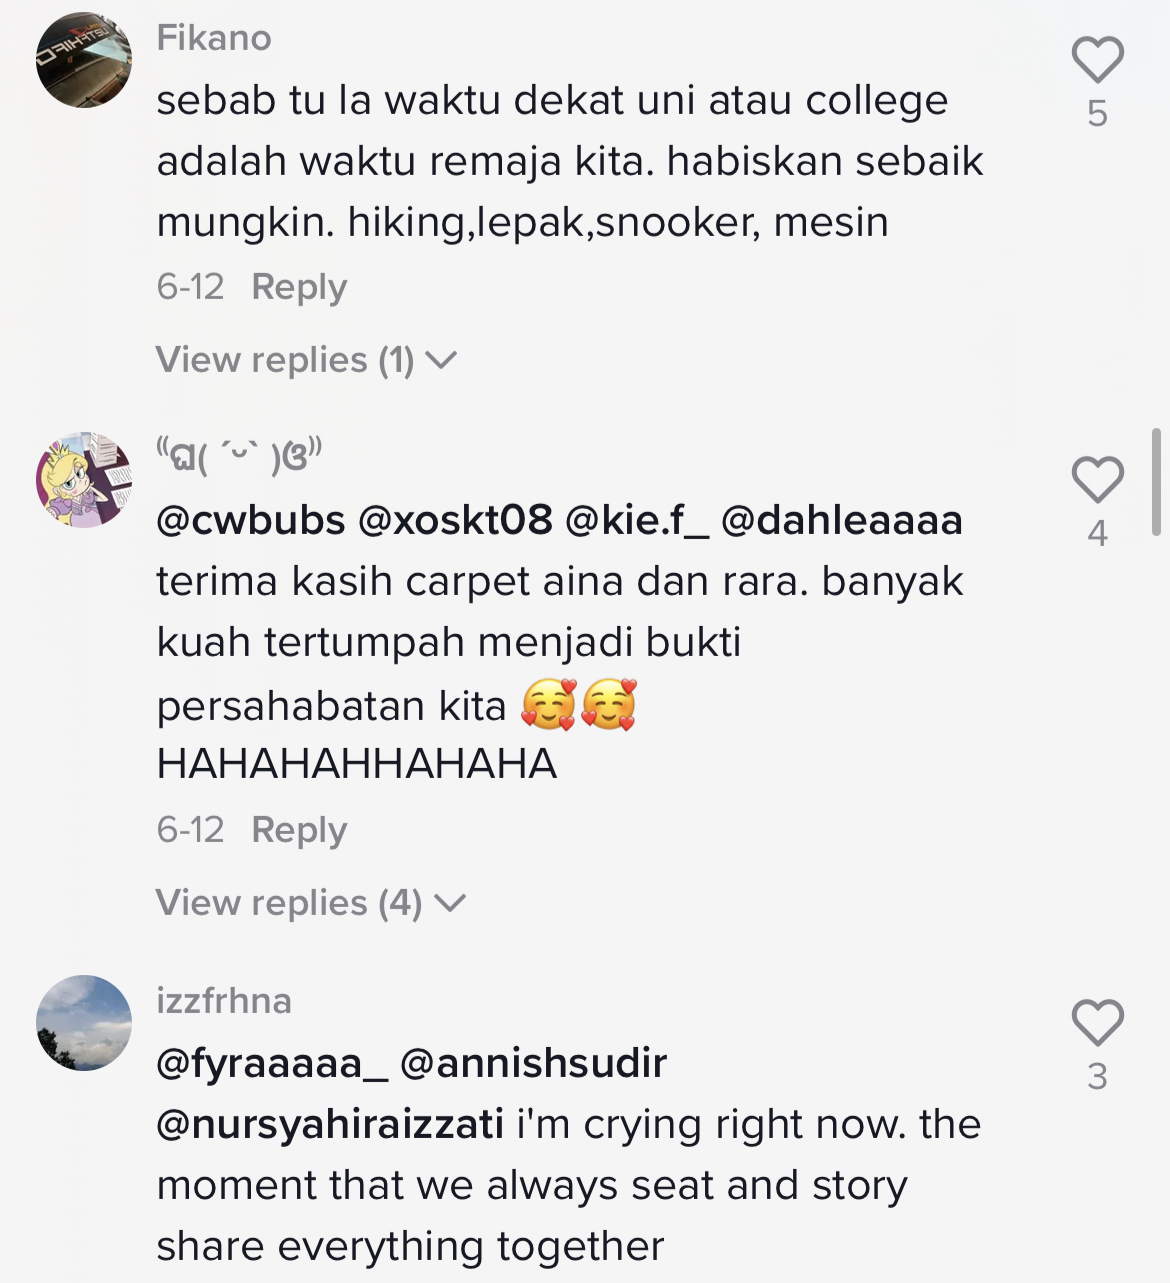
Task: Expand View replies (1) under Fikano
Action: (x=306, y=360)
